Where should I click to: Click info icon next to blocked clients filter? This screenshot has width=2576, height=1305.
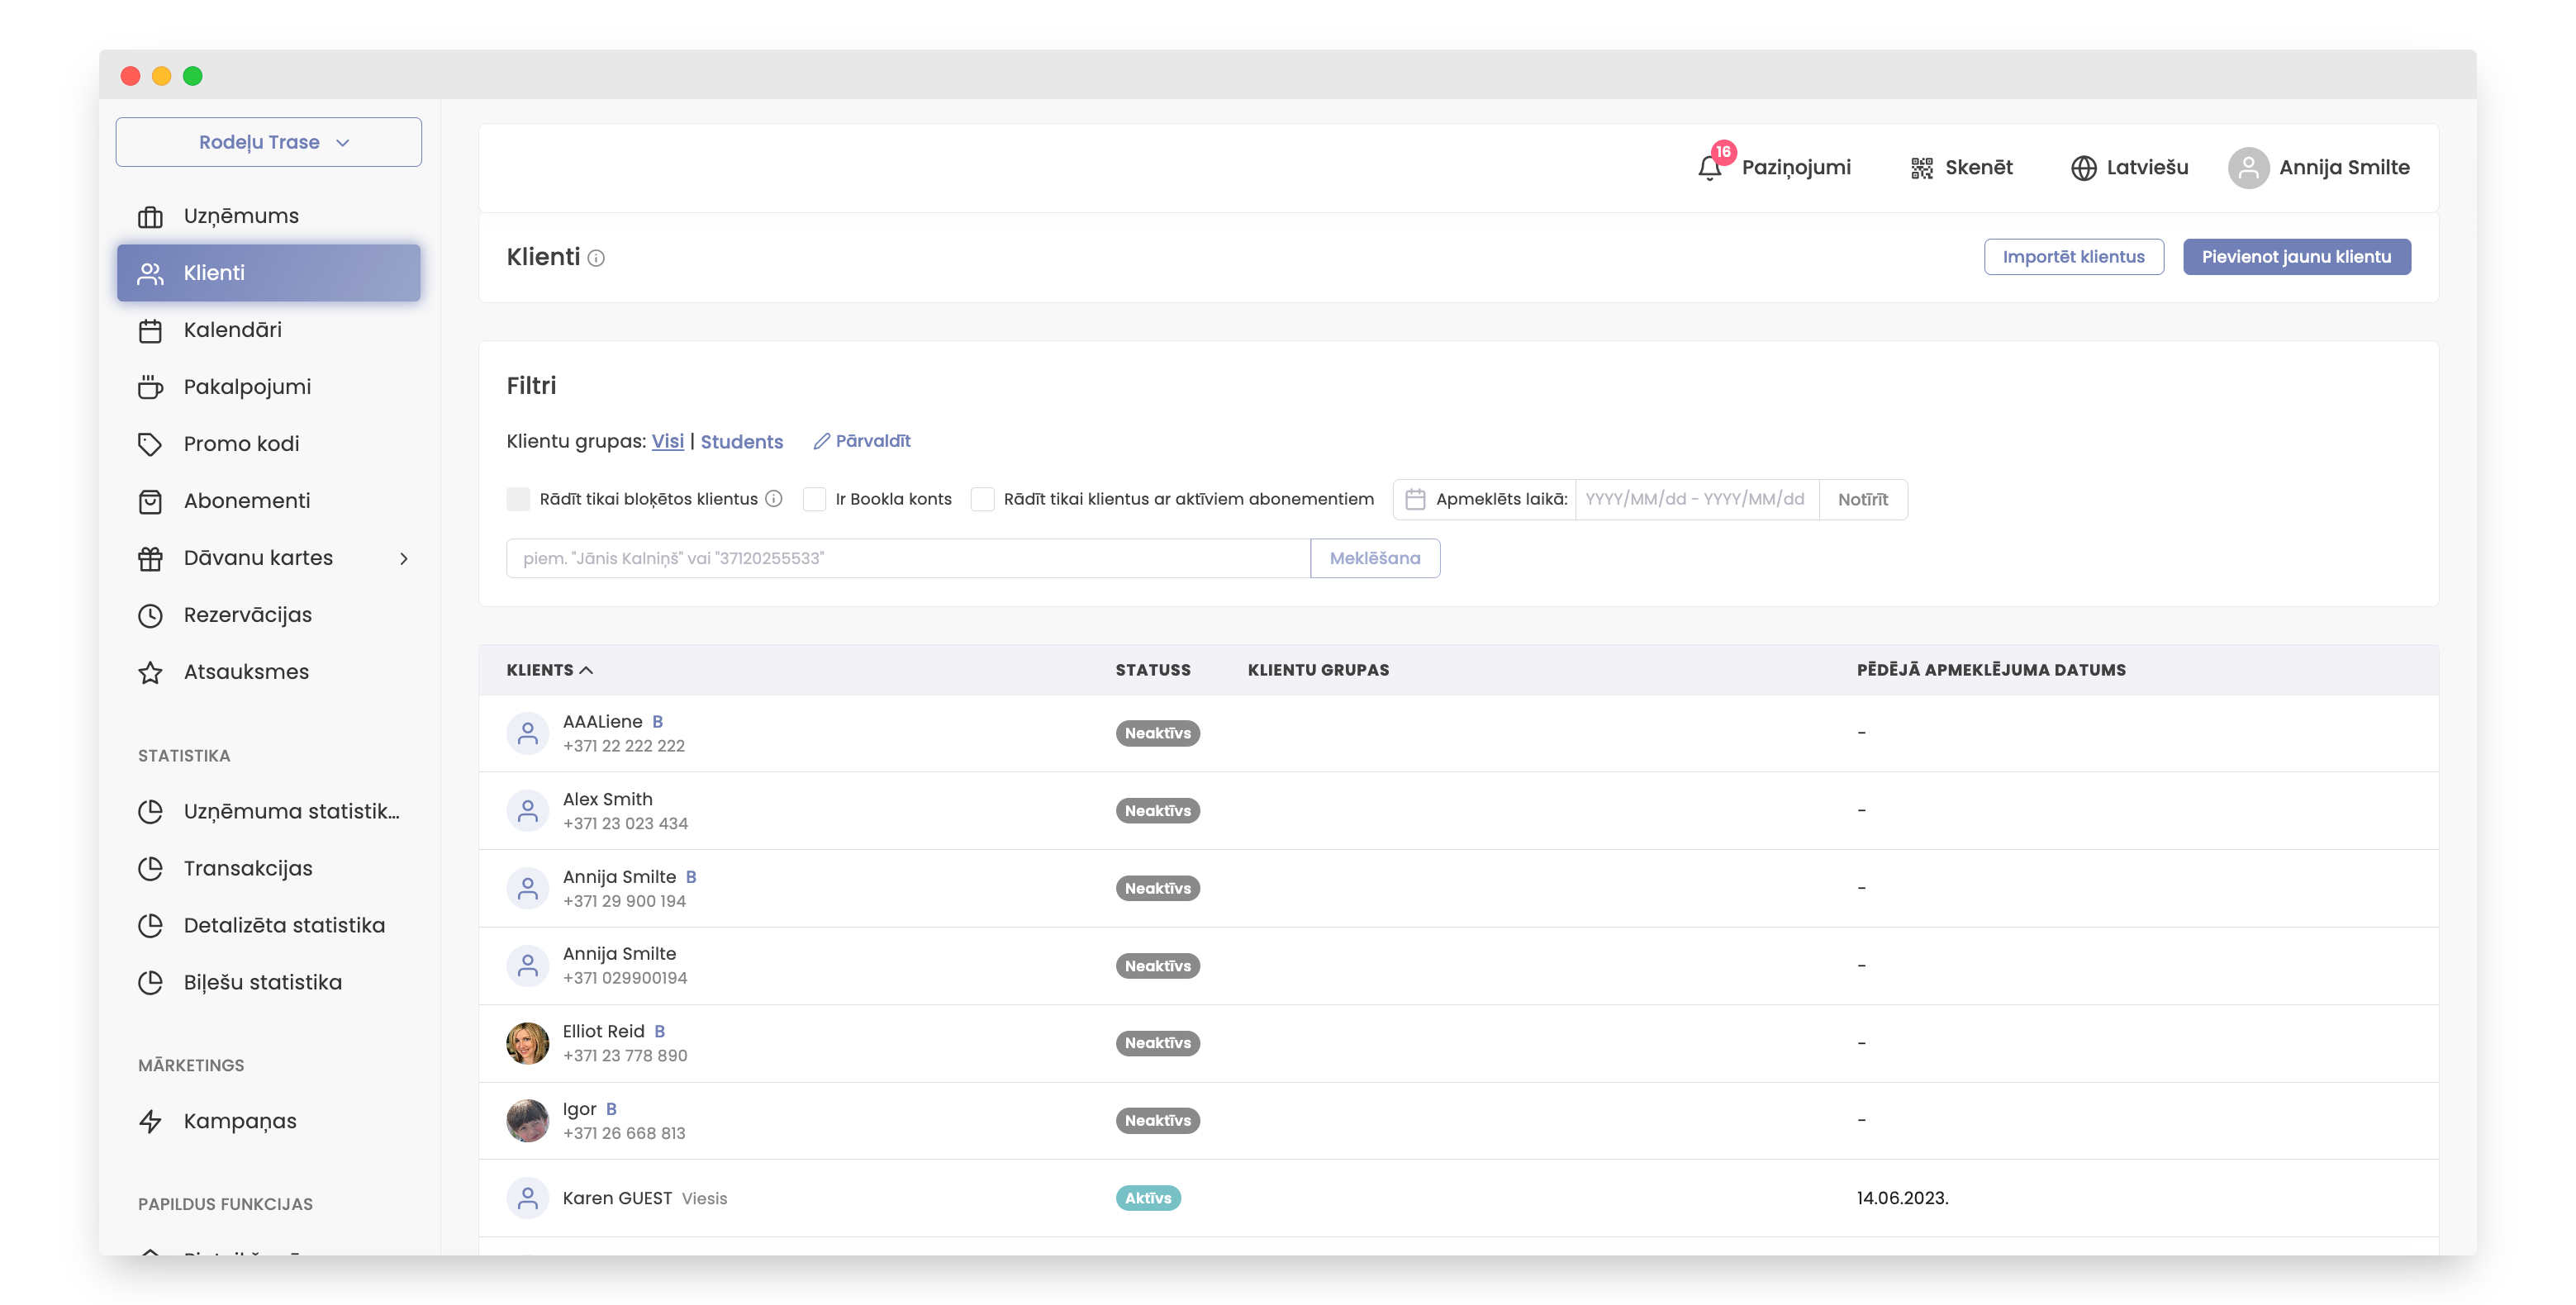pos(774,499)
